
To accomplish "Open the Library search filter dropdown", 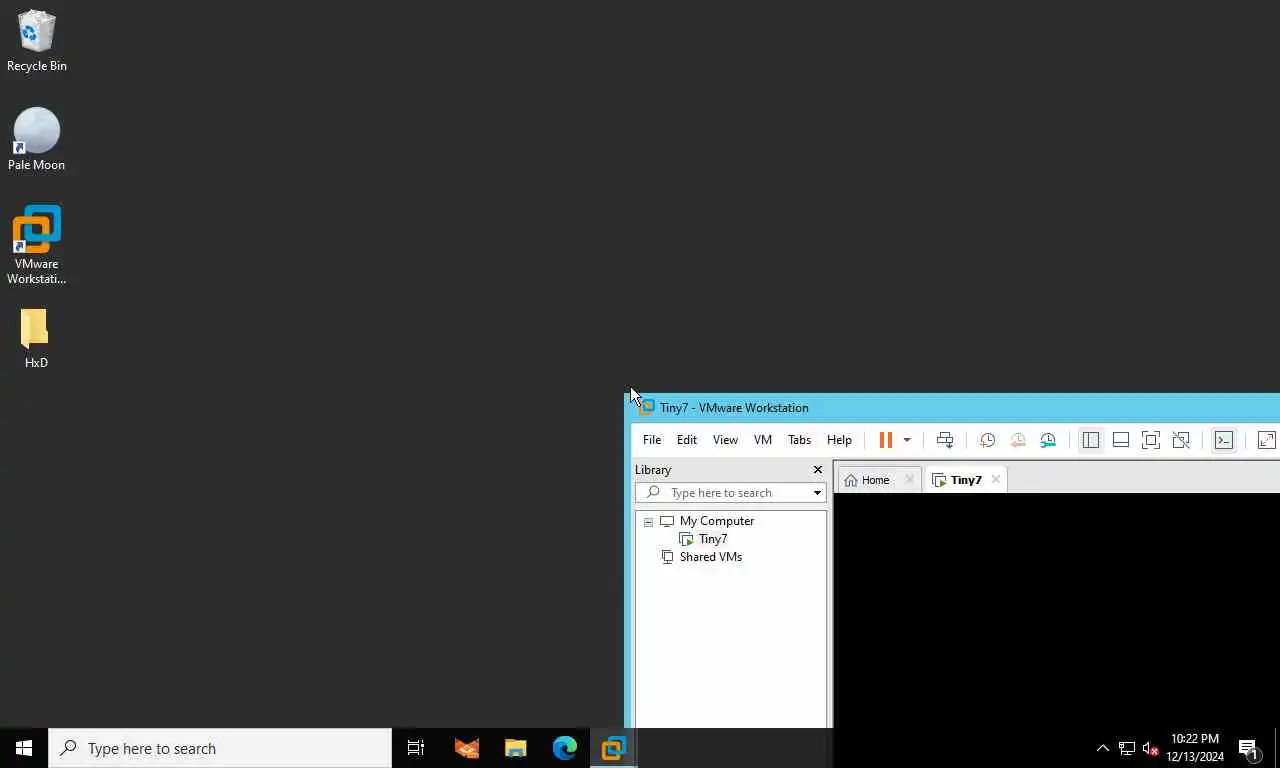I will click(x=817, y=493).
